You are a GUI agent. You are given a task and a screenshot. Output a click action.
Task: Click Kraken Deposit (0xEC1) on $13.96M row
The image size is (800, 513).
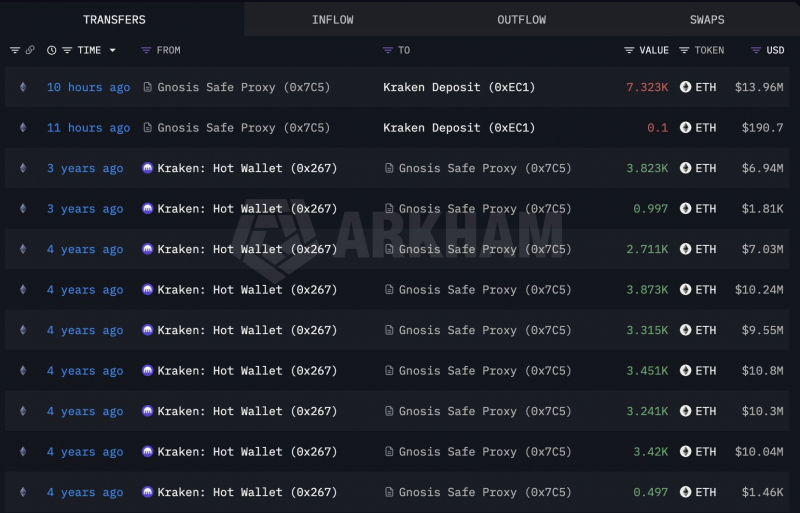click(x=459, y=87)
